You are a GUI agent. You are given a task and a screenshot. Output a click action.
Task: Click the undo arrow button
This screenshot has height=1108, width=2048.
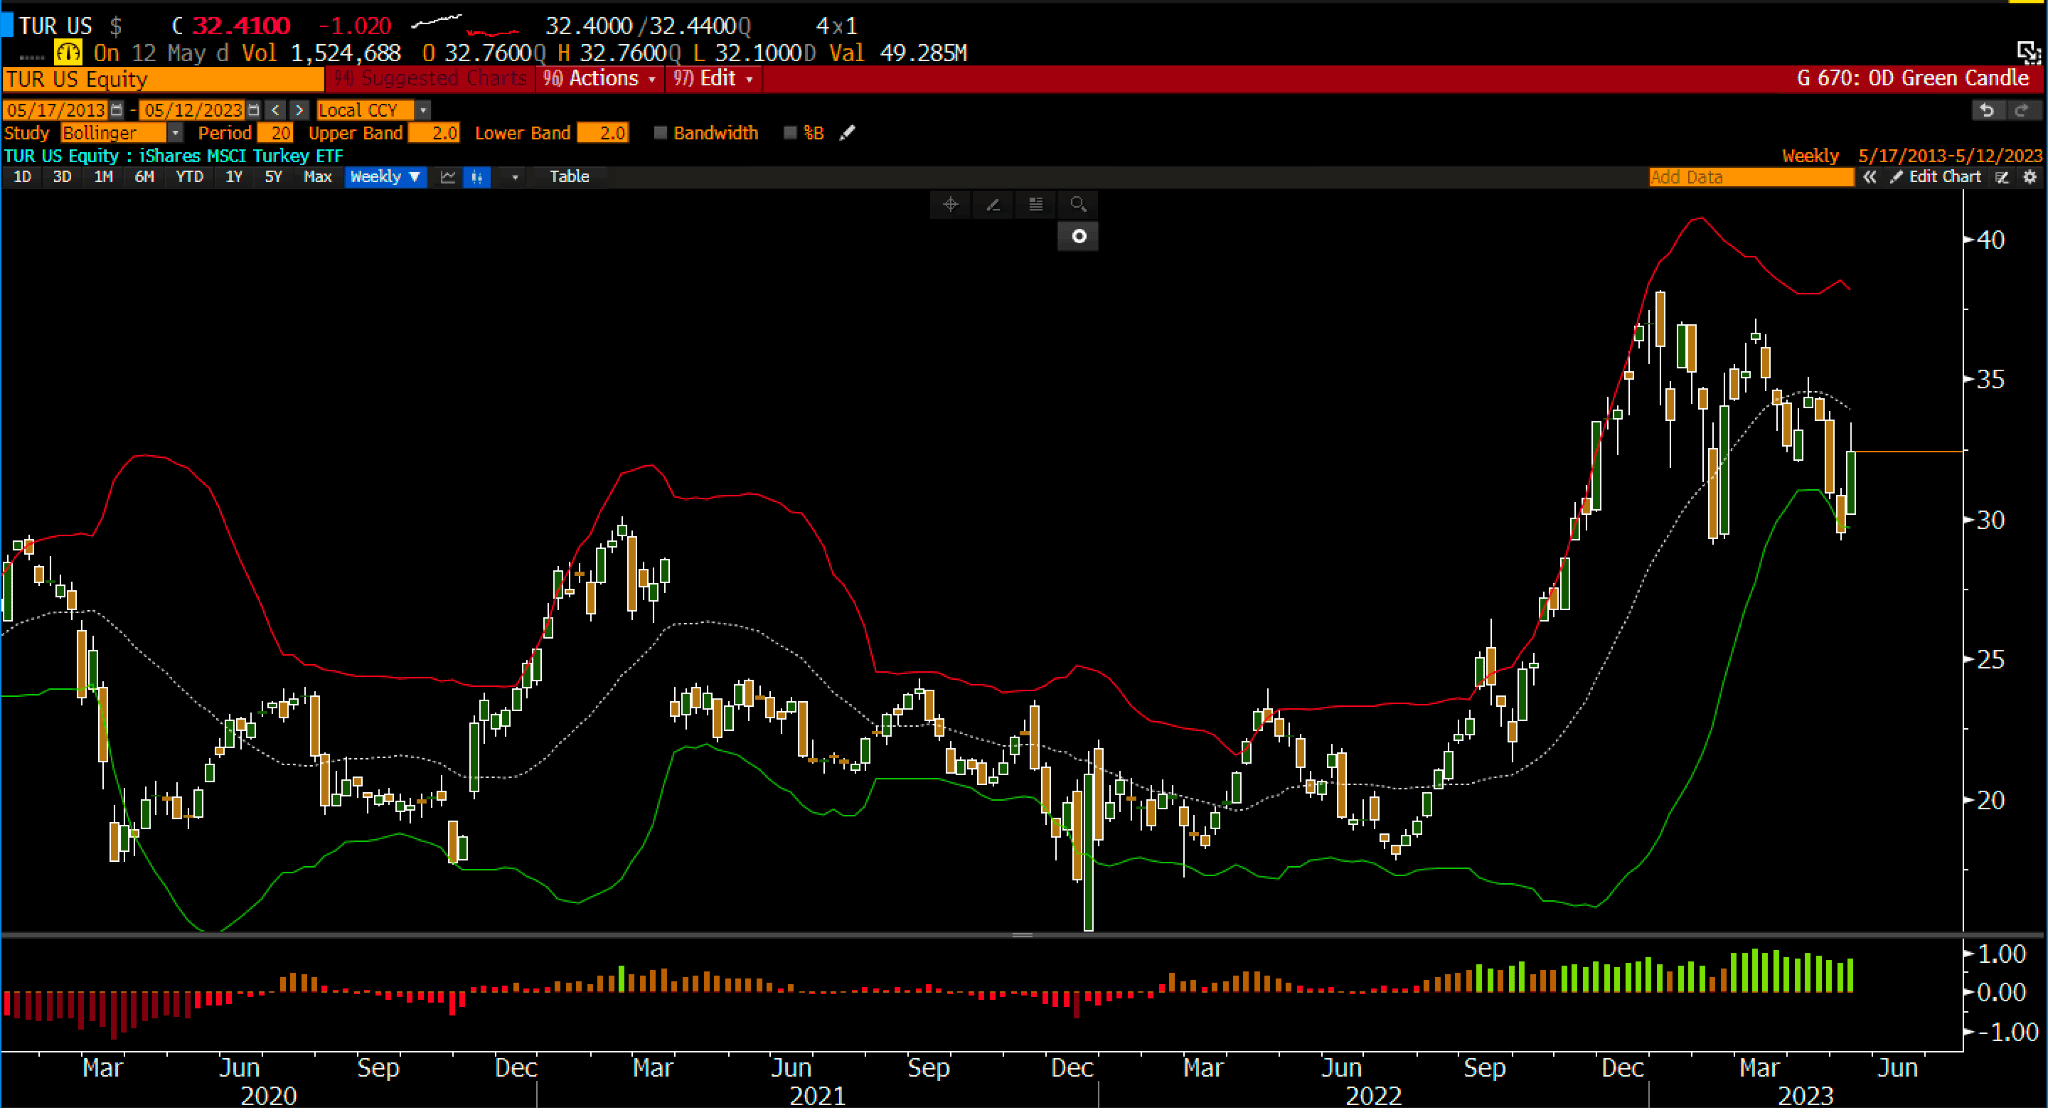point(1986,110)
